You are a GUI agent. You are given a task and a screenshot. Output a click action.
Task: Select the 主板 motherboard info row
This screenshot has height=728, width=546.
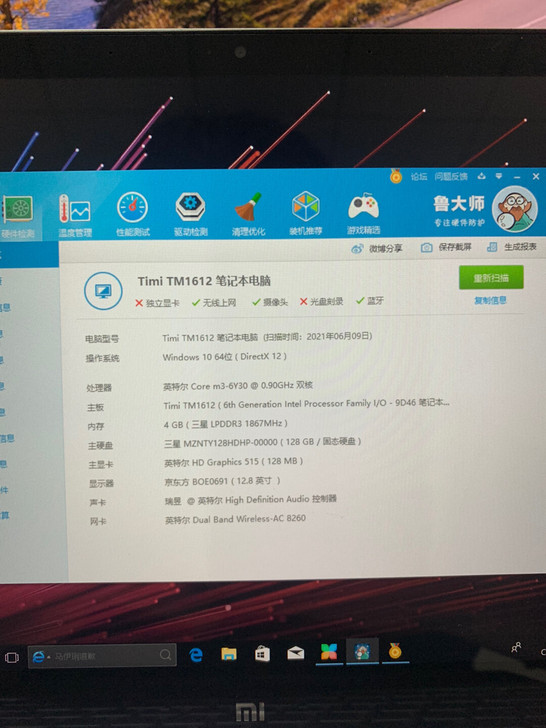click(x=267, y=405)
